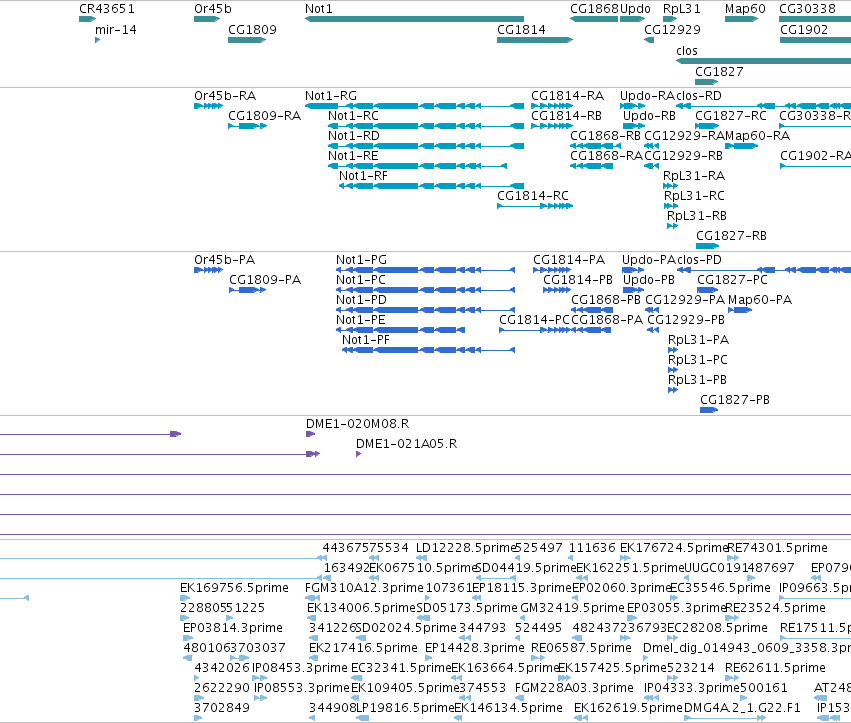This screenshot has height=723, width=851.
Task: Click the long Not1 gene bar
Action: [414, 19]
